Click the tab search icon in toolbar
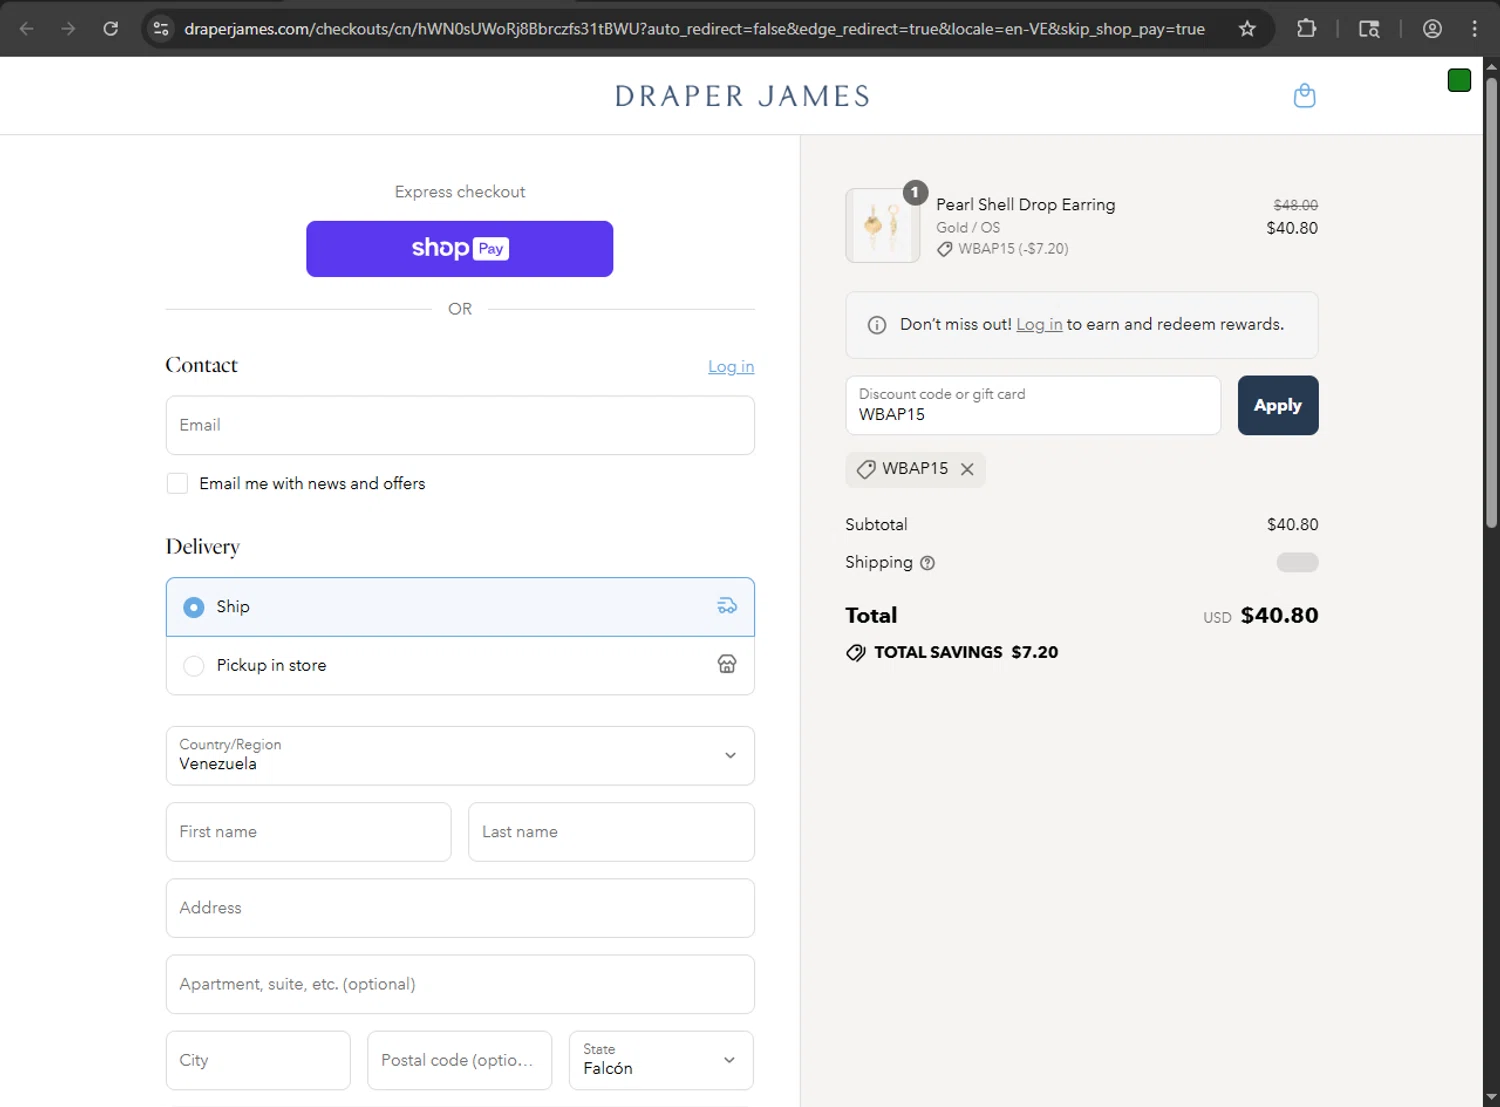Image resolution: width=1500 pixels, height=1107 pixels. click(1369, 29)
